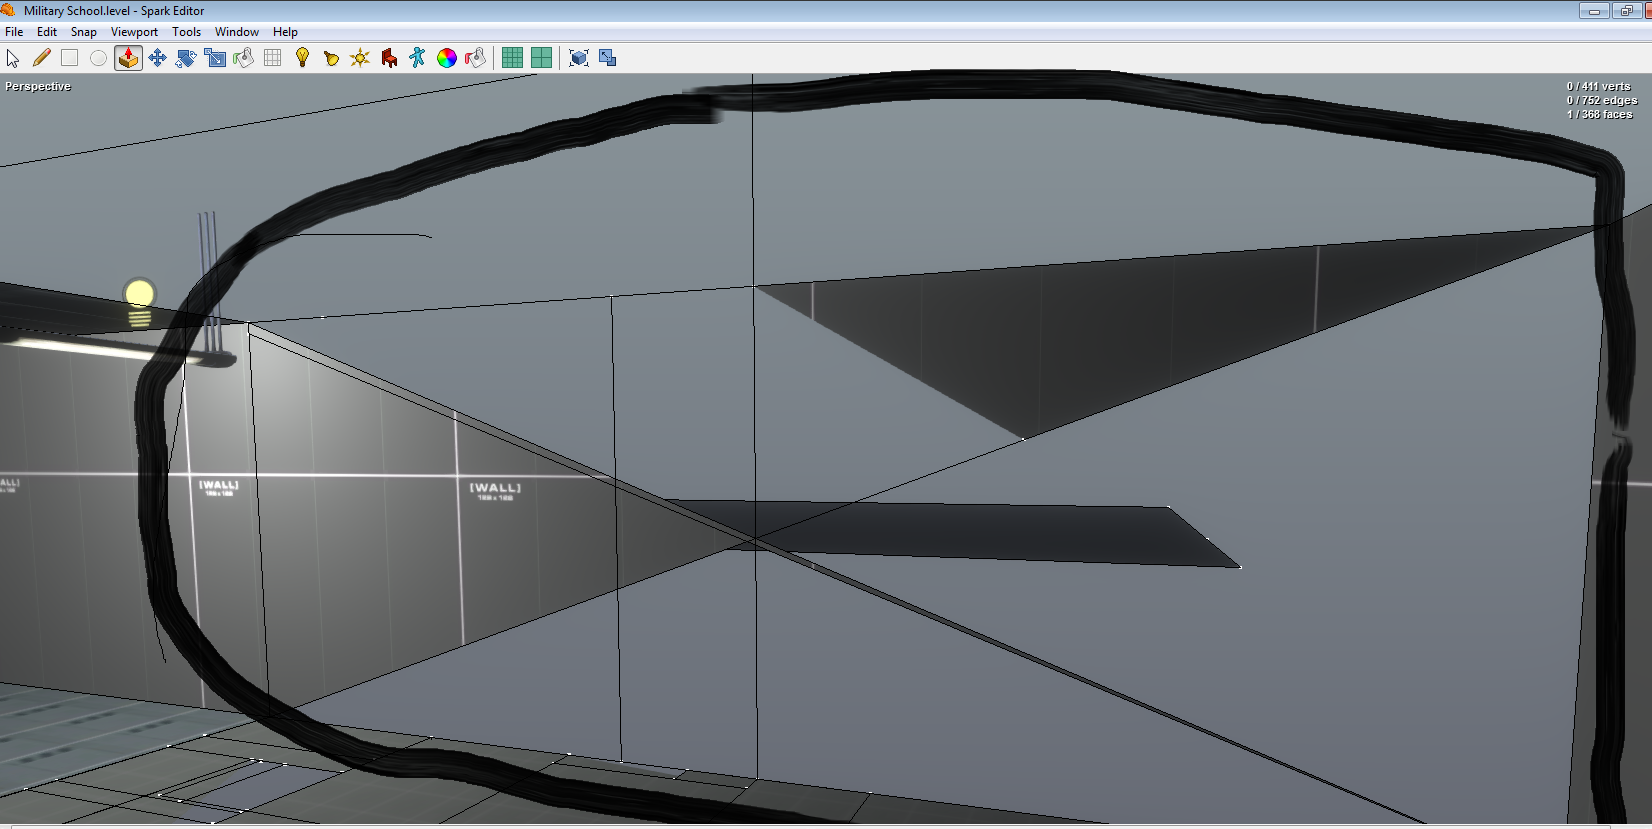Activate the extrude tool with red arrow
The height and width of the screenshot is (829, 1652).
point(128,58)
